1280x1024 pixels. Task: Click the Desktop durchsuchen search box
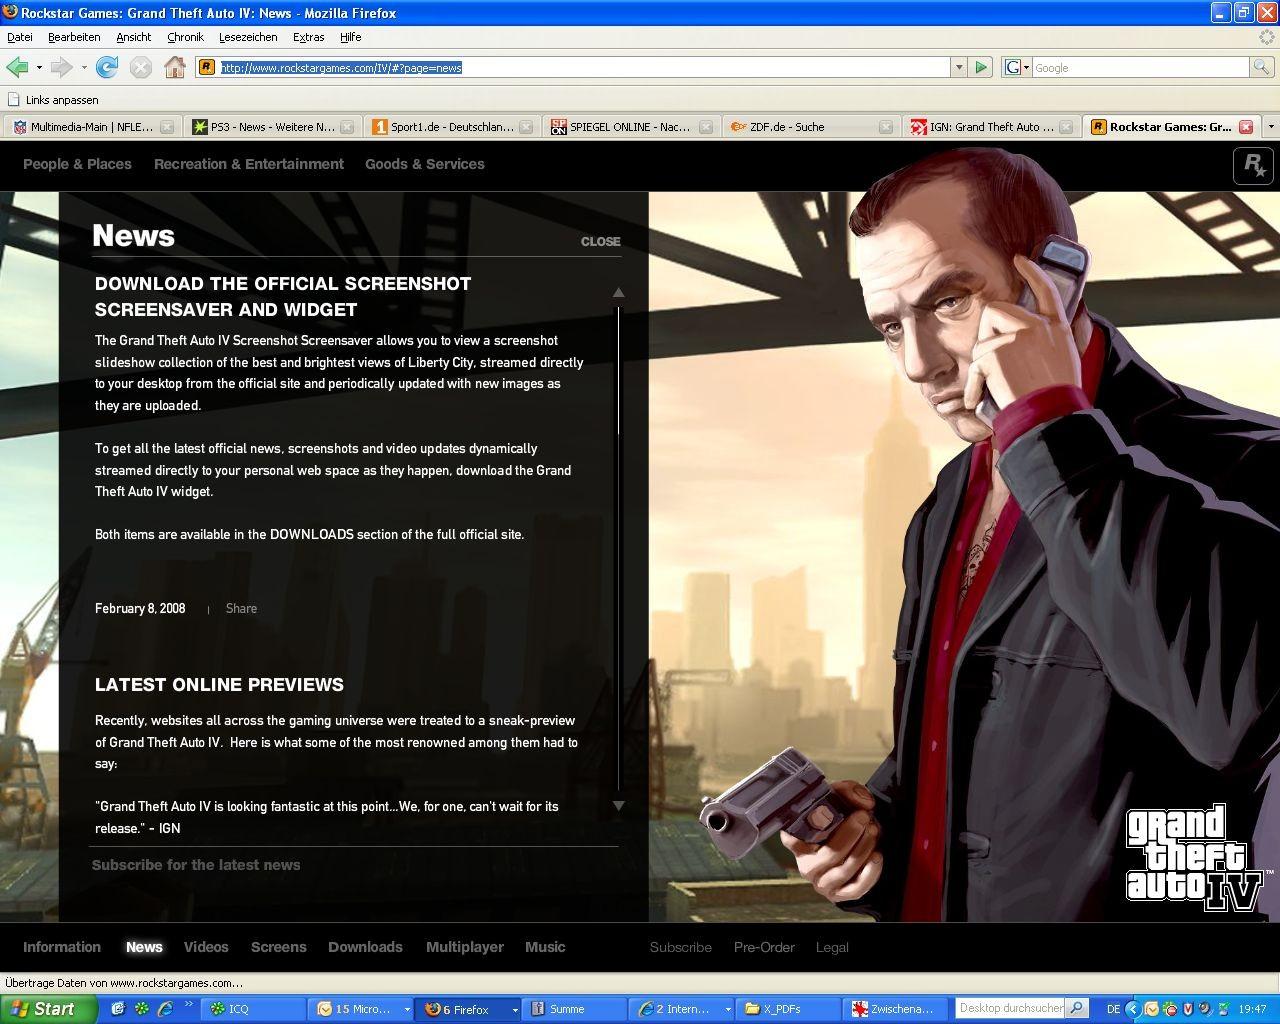(1011, 1008)
